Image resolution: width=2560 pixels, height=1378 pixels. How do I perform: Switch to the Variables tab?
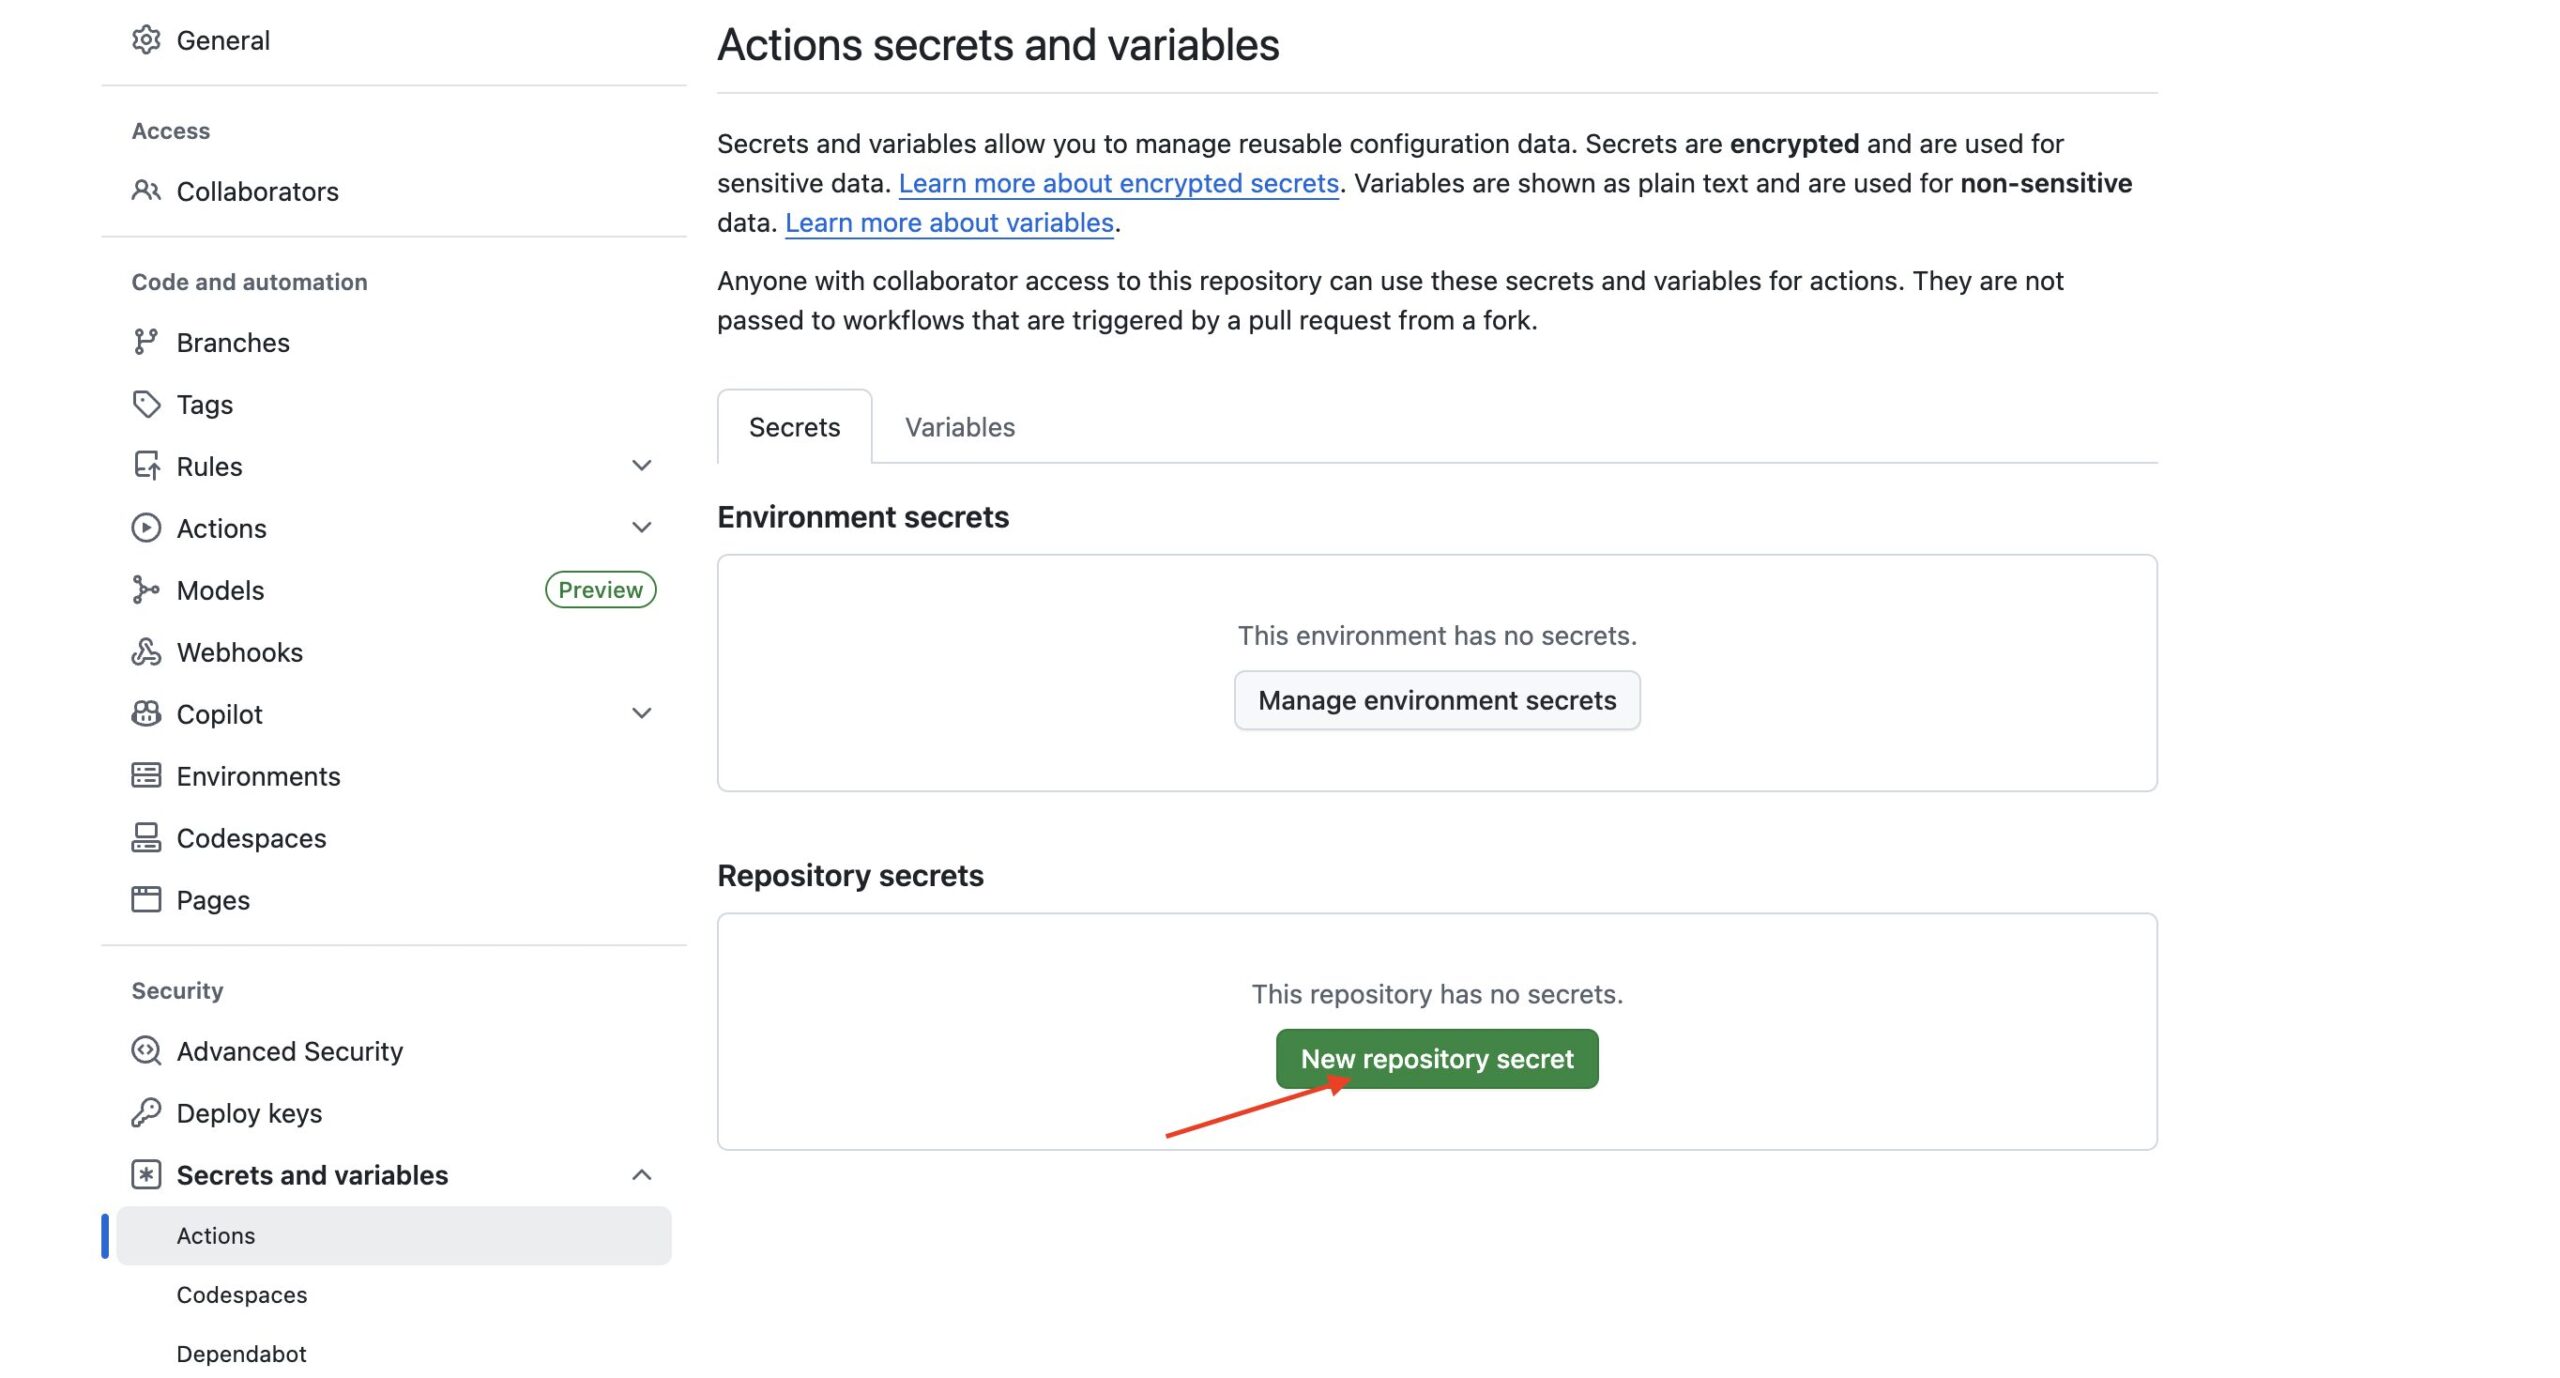click(x=959, y=427)
